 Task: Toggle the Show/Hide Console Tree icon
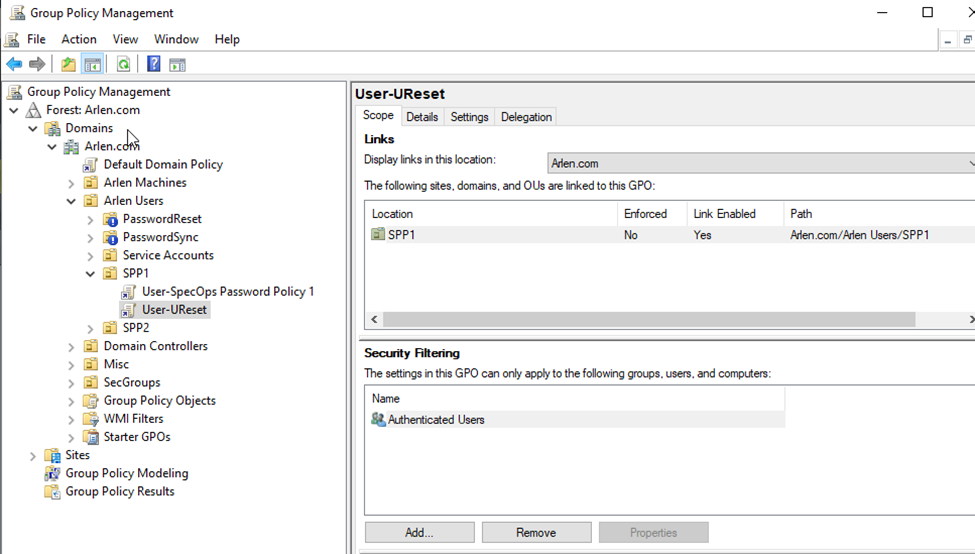(x=93, y=64)
